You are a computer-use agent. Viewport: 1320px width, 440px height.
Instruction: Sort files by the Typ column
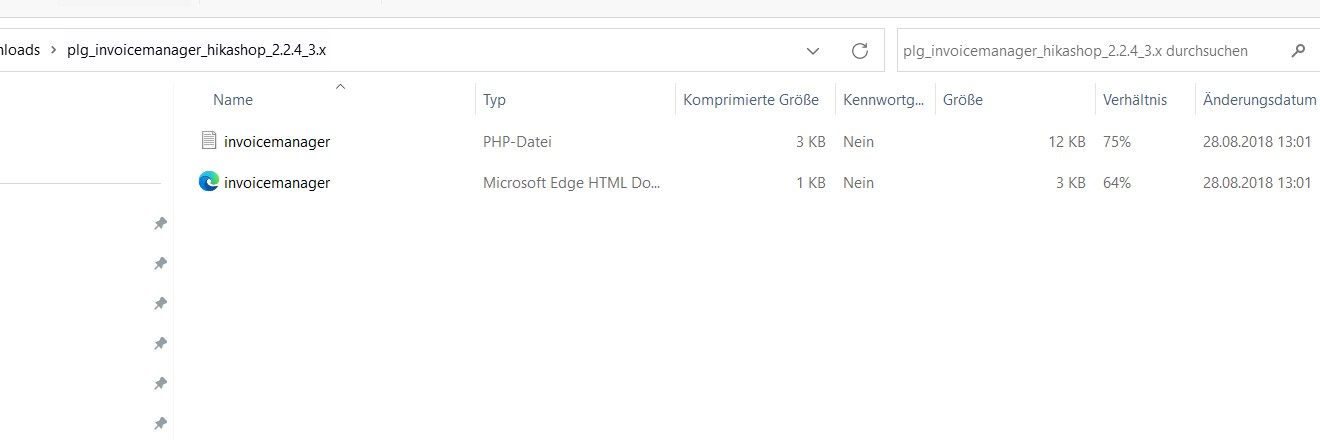494,100
